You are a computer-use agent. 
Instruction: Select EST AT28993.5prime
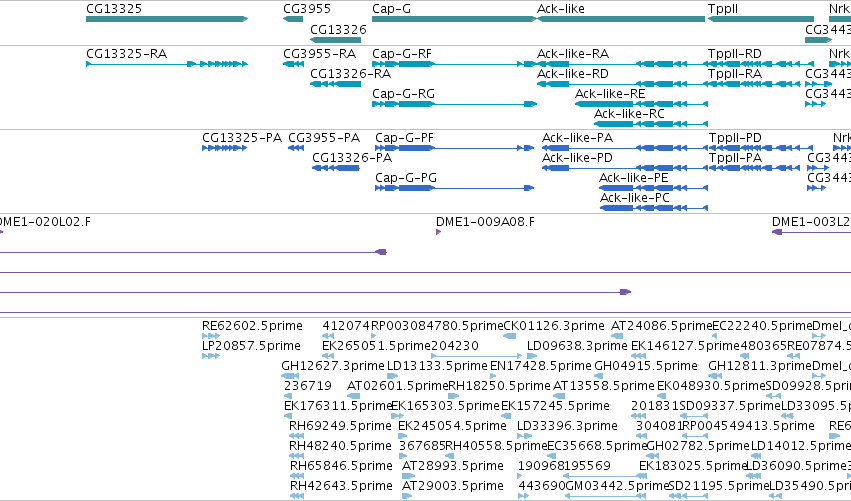[453, 466]
